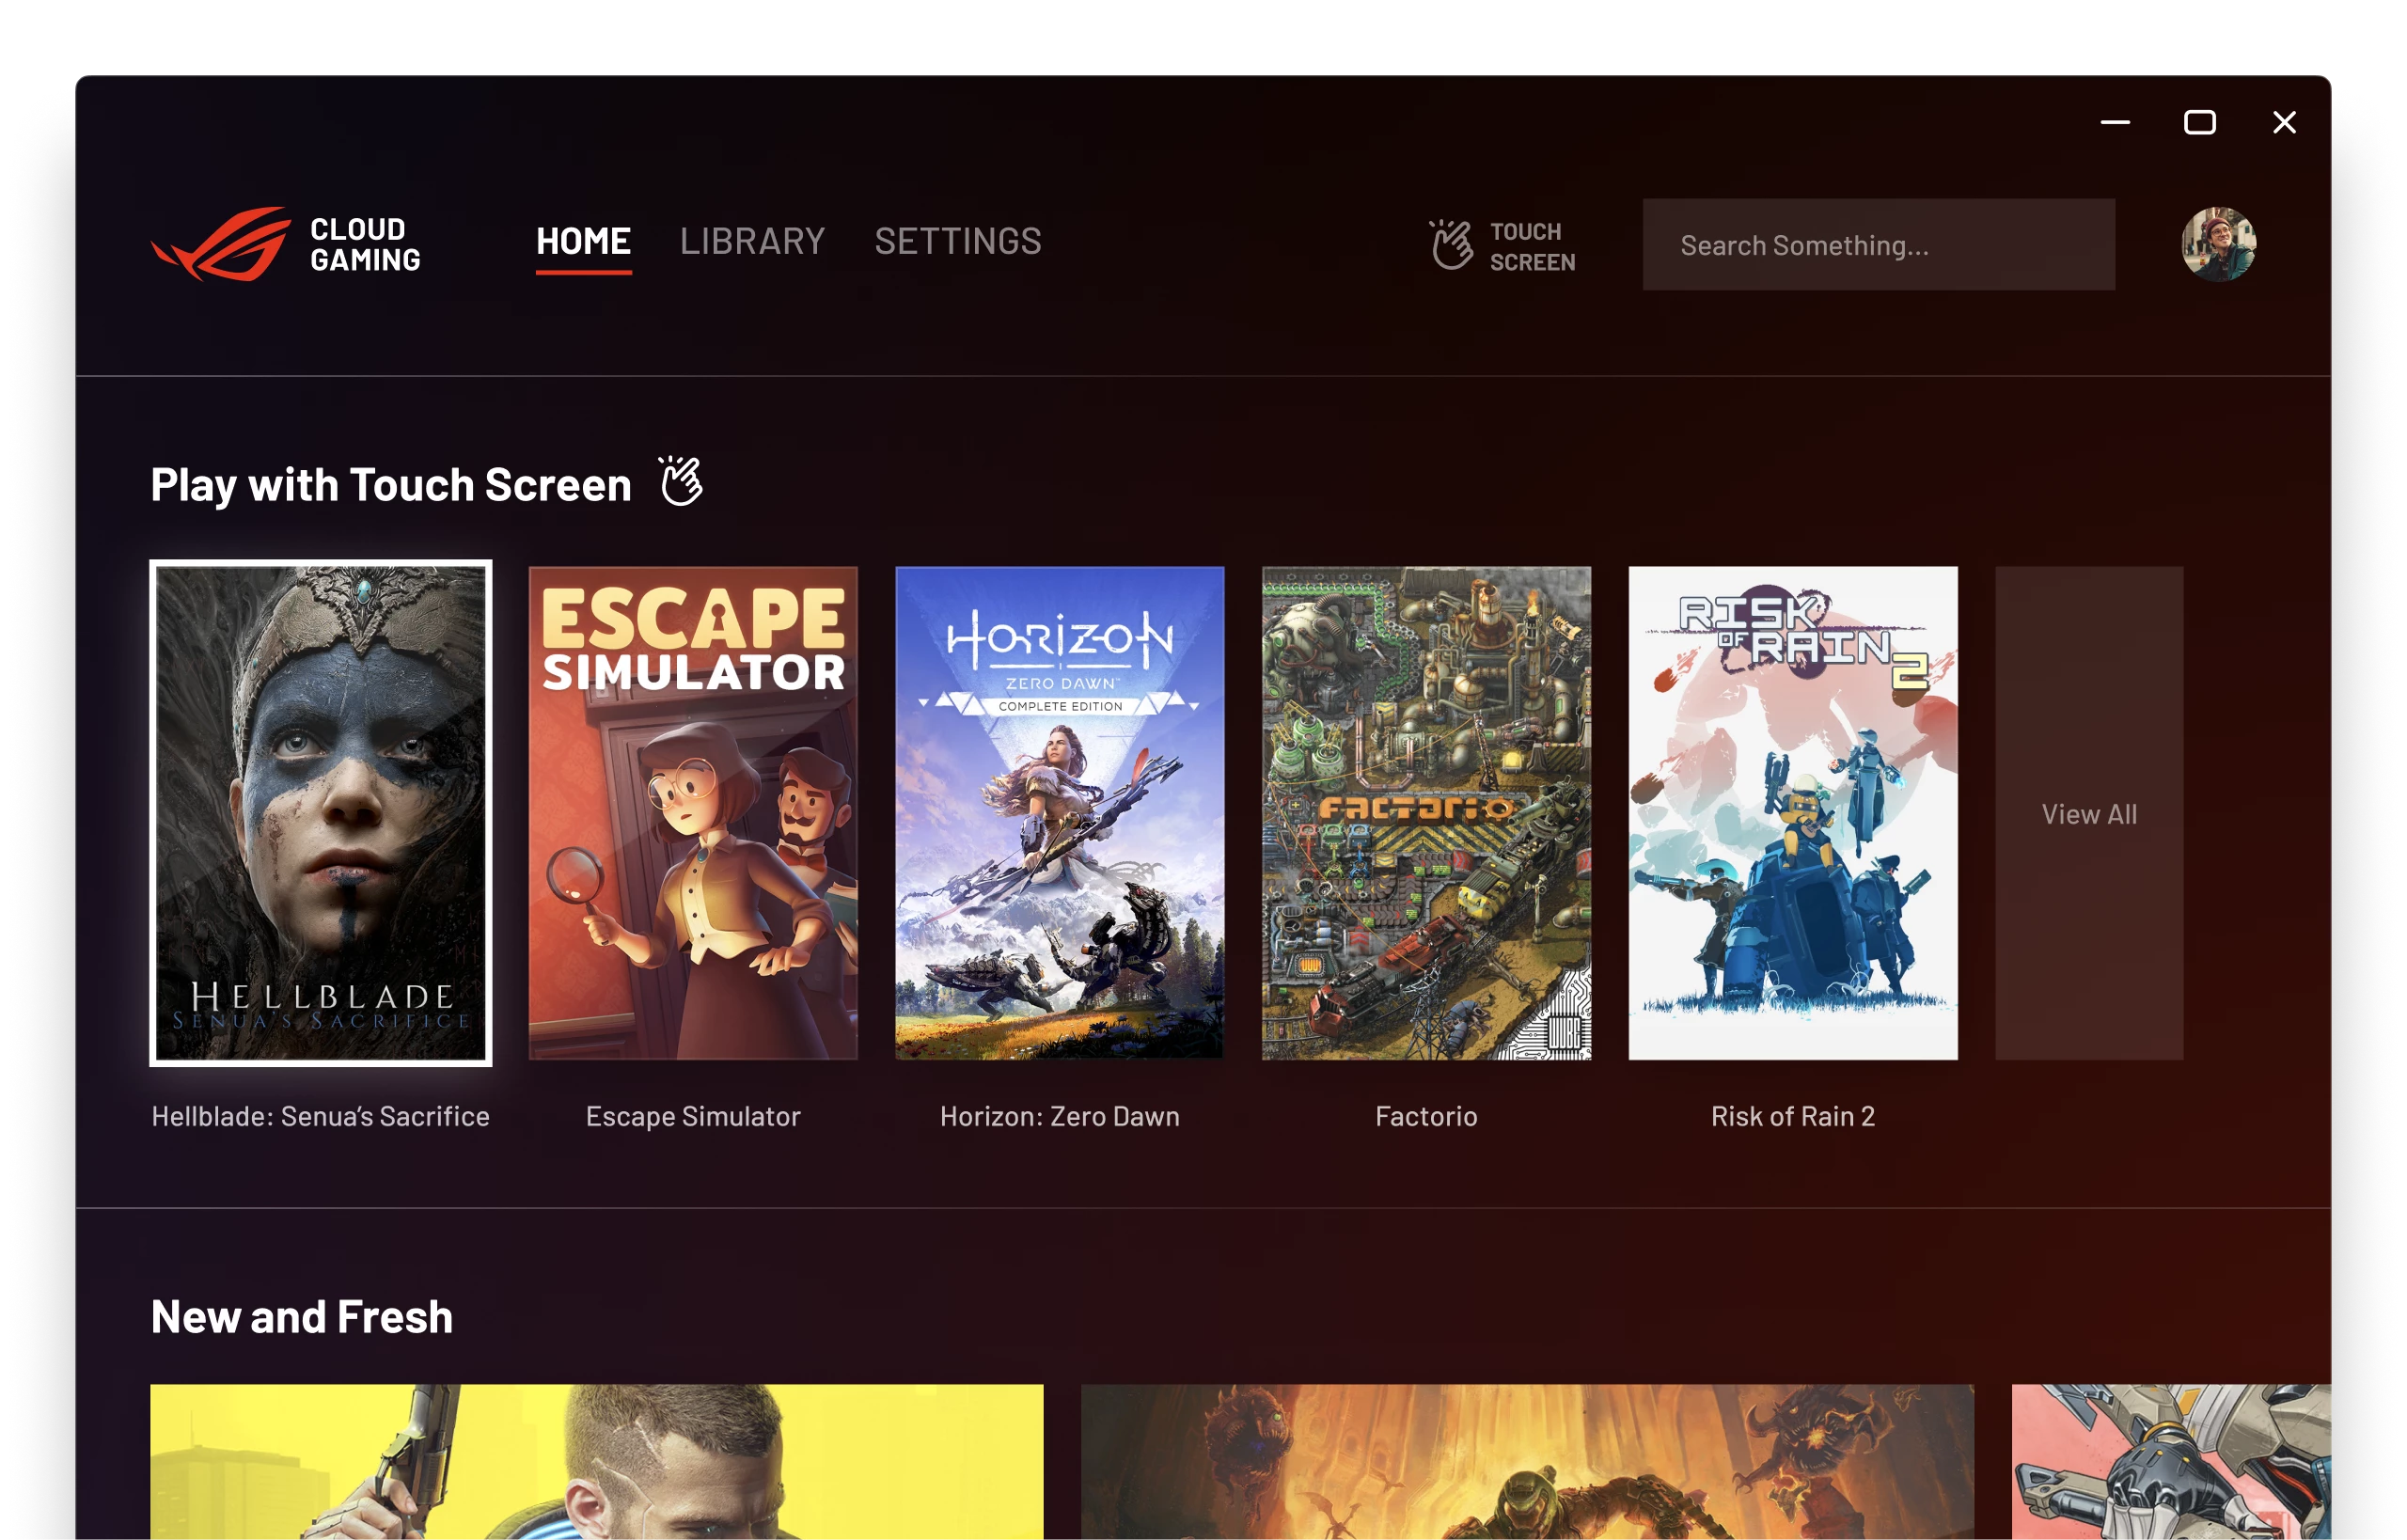Toggle the Touch Screen mode button
The height and width of the screenshot is (1540, 2407).
click(x=1502, y=246)
